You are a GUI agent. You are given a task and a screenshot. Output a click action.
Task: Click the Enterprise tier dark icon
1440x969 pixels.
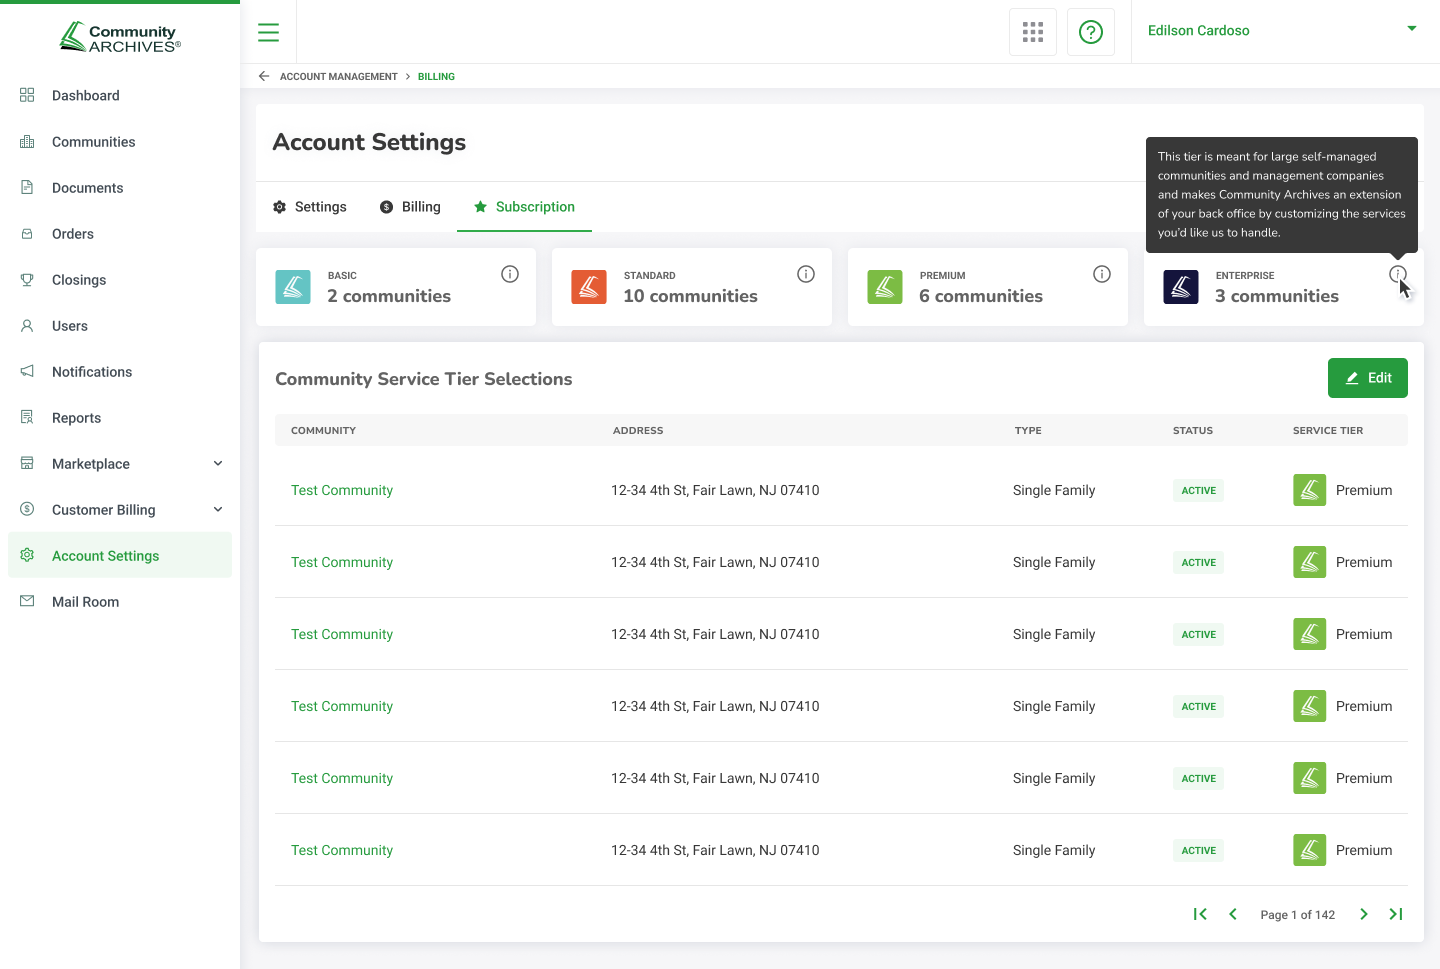[1181, 287]
